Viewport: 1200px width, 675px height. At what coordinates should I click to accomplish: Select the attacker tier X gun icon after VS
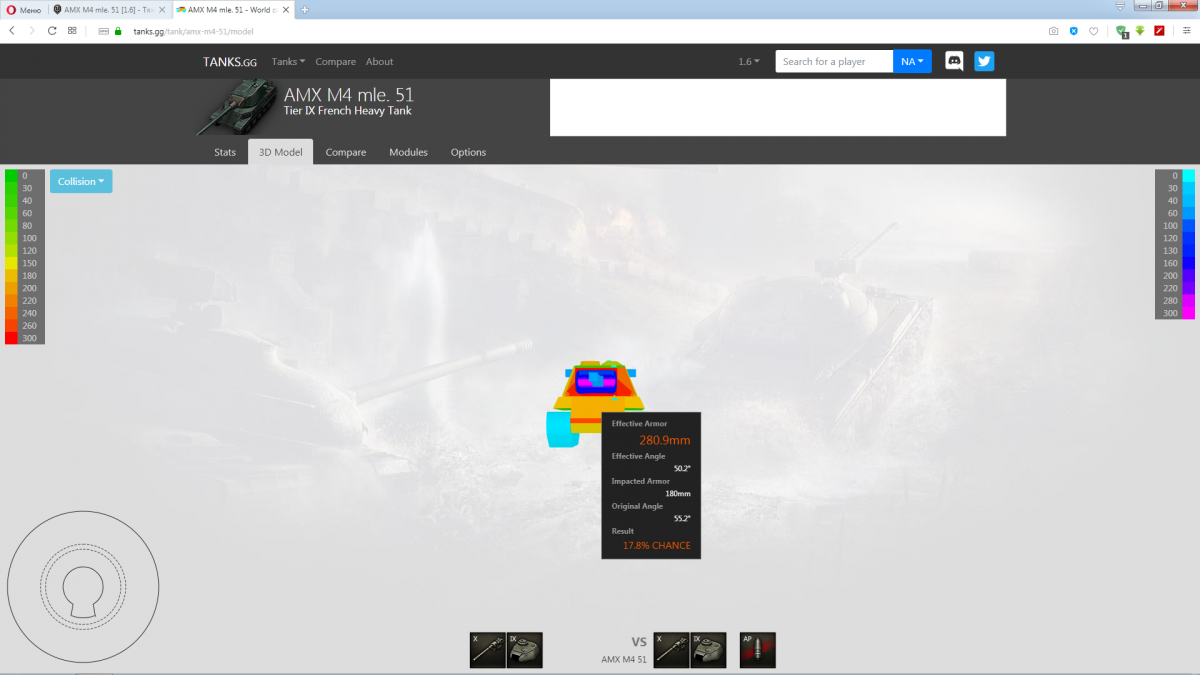(672, 650)
